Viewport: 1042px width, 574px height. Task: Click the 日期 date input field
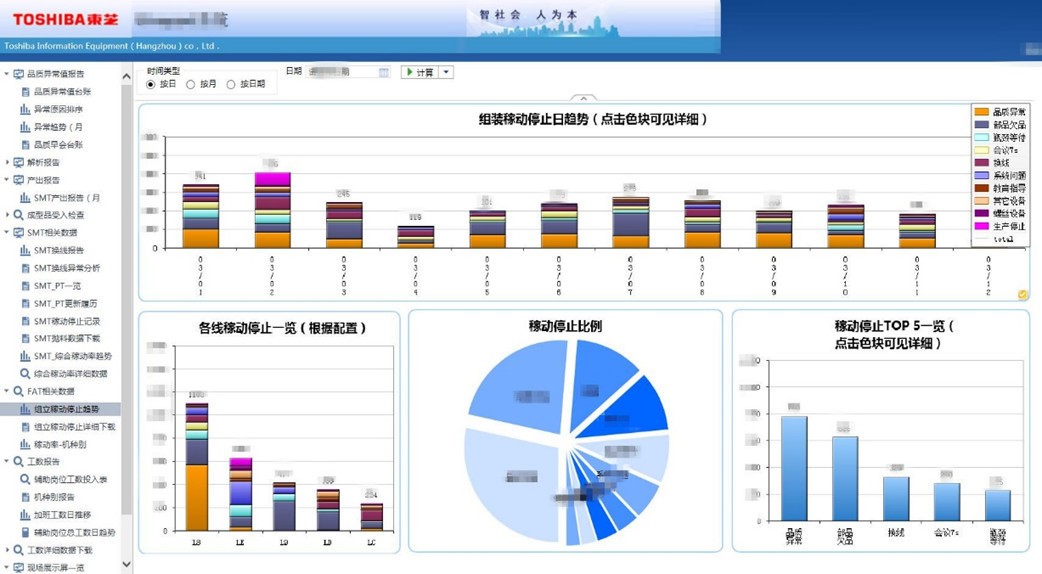coord(342,72)
